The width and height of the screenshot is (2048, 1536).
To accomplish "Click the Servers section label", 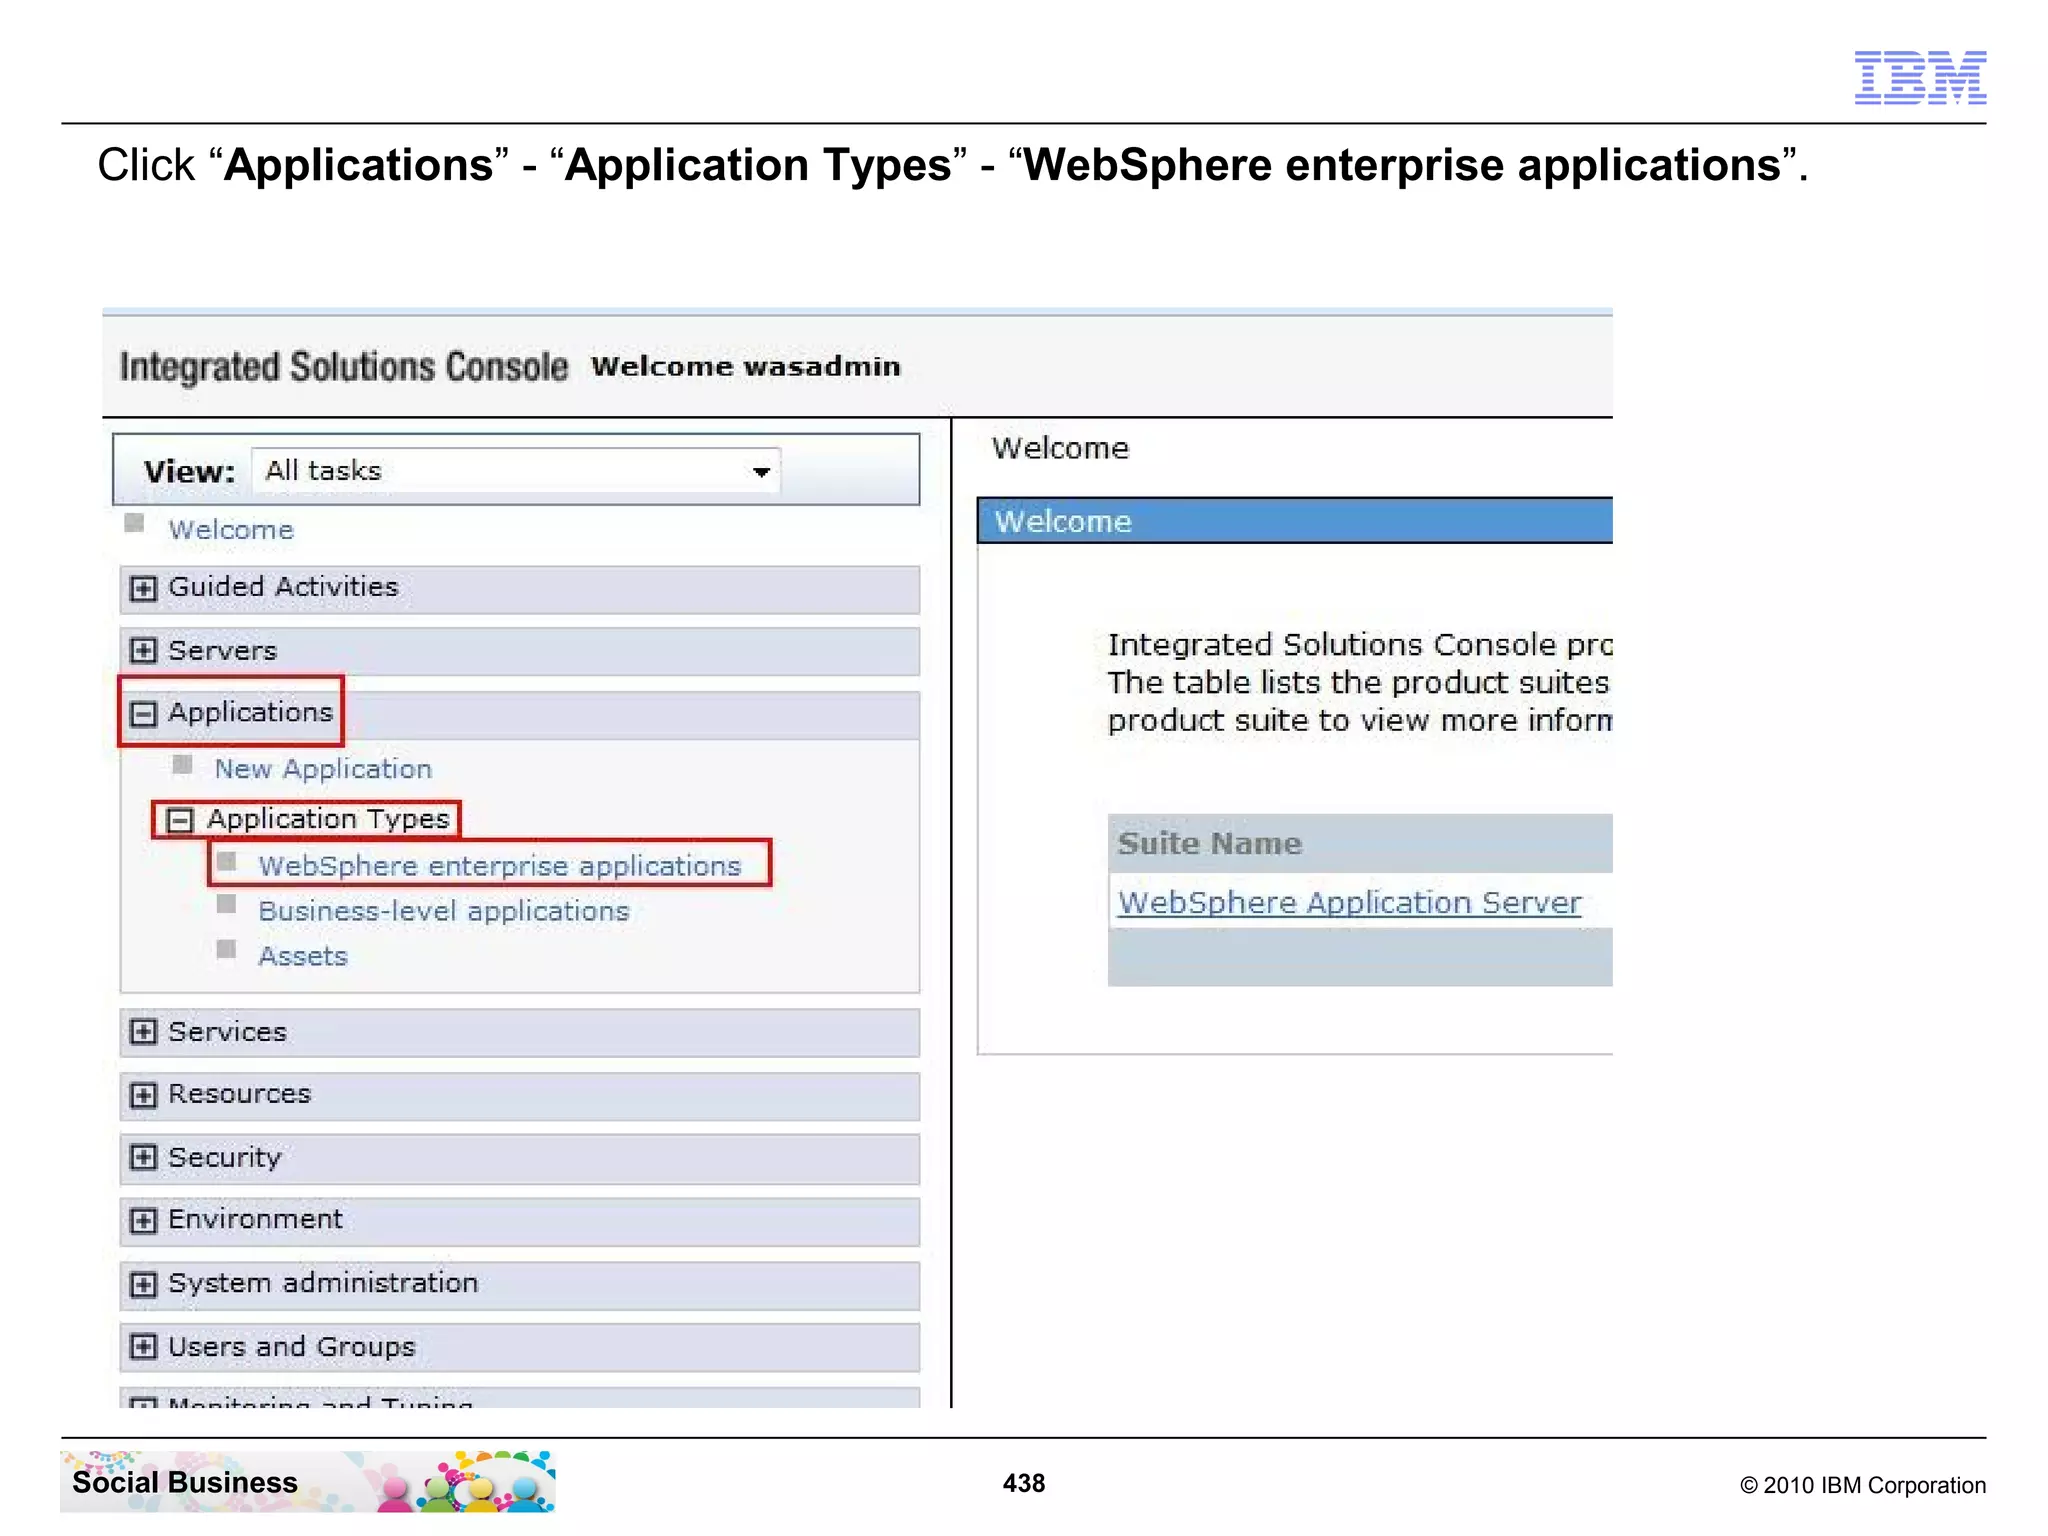I will tap(222, 651).
